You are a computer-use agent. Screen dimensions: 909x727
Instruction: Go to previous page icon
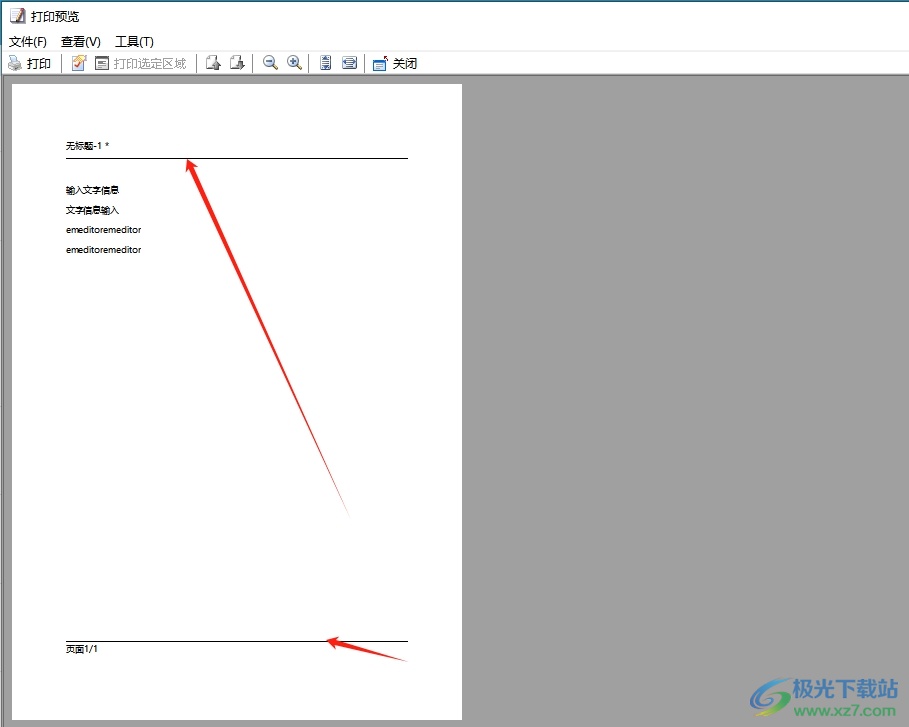[x=213, y=63]
